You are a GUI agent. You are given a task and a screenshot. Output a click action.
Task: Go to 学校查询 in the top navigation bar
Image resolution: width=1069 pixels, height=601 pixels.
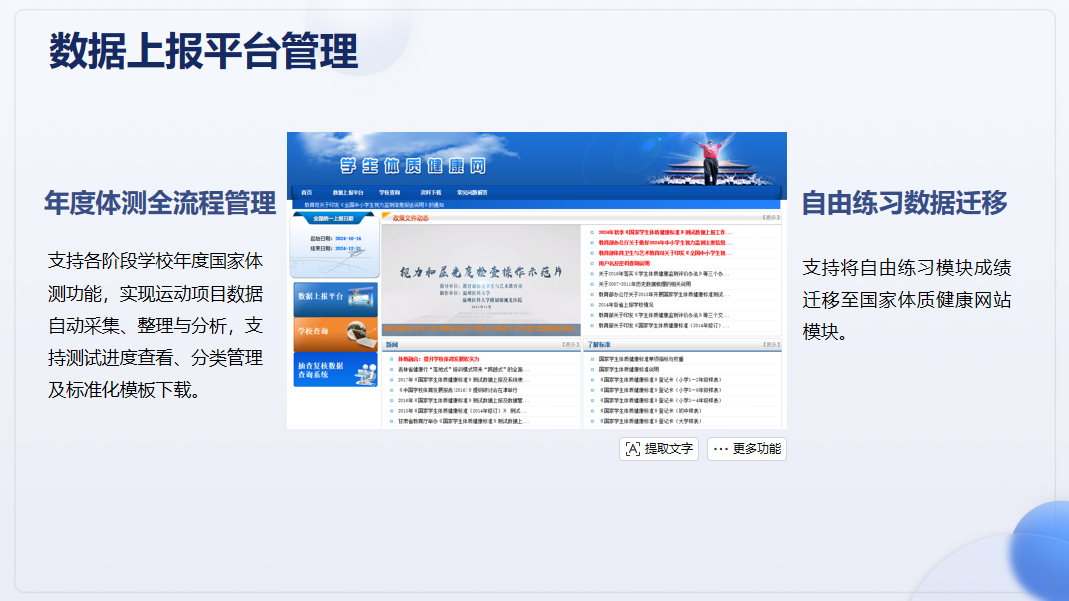[x=389, y=193]
